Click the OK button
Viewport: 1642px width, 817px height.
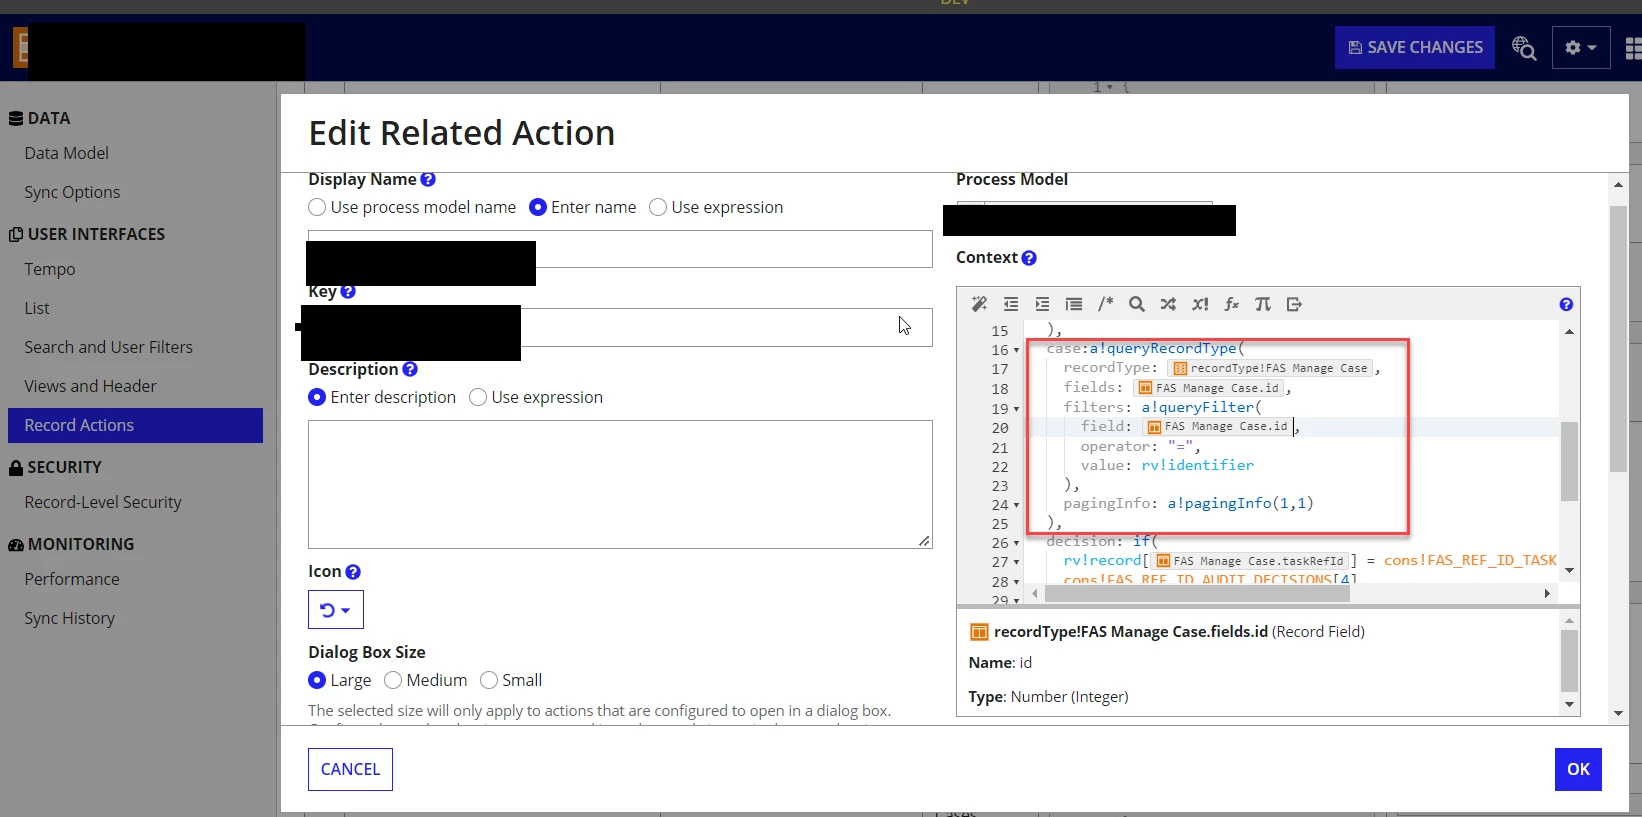pos(1578,769)
